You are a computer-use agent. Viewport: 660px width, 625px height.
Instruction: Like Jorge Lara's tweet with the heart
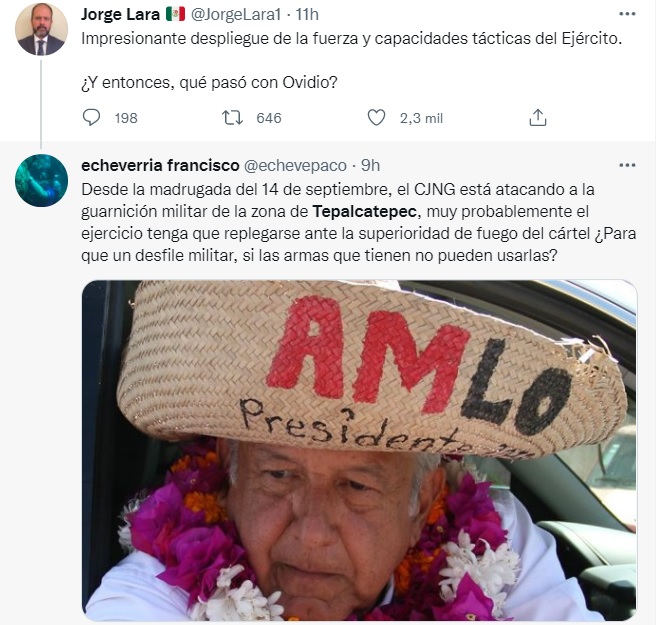tap(376, 117)
